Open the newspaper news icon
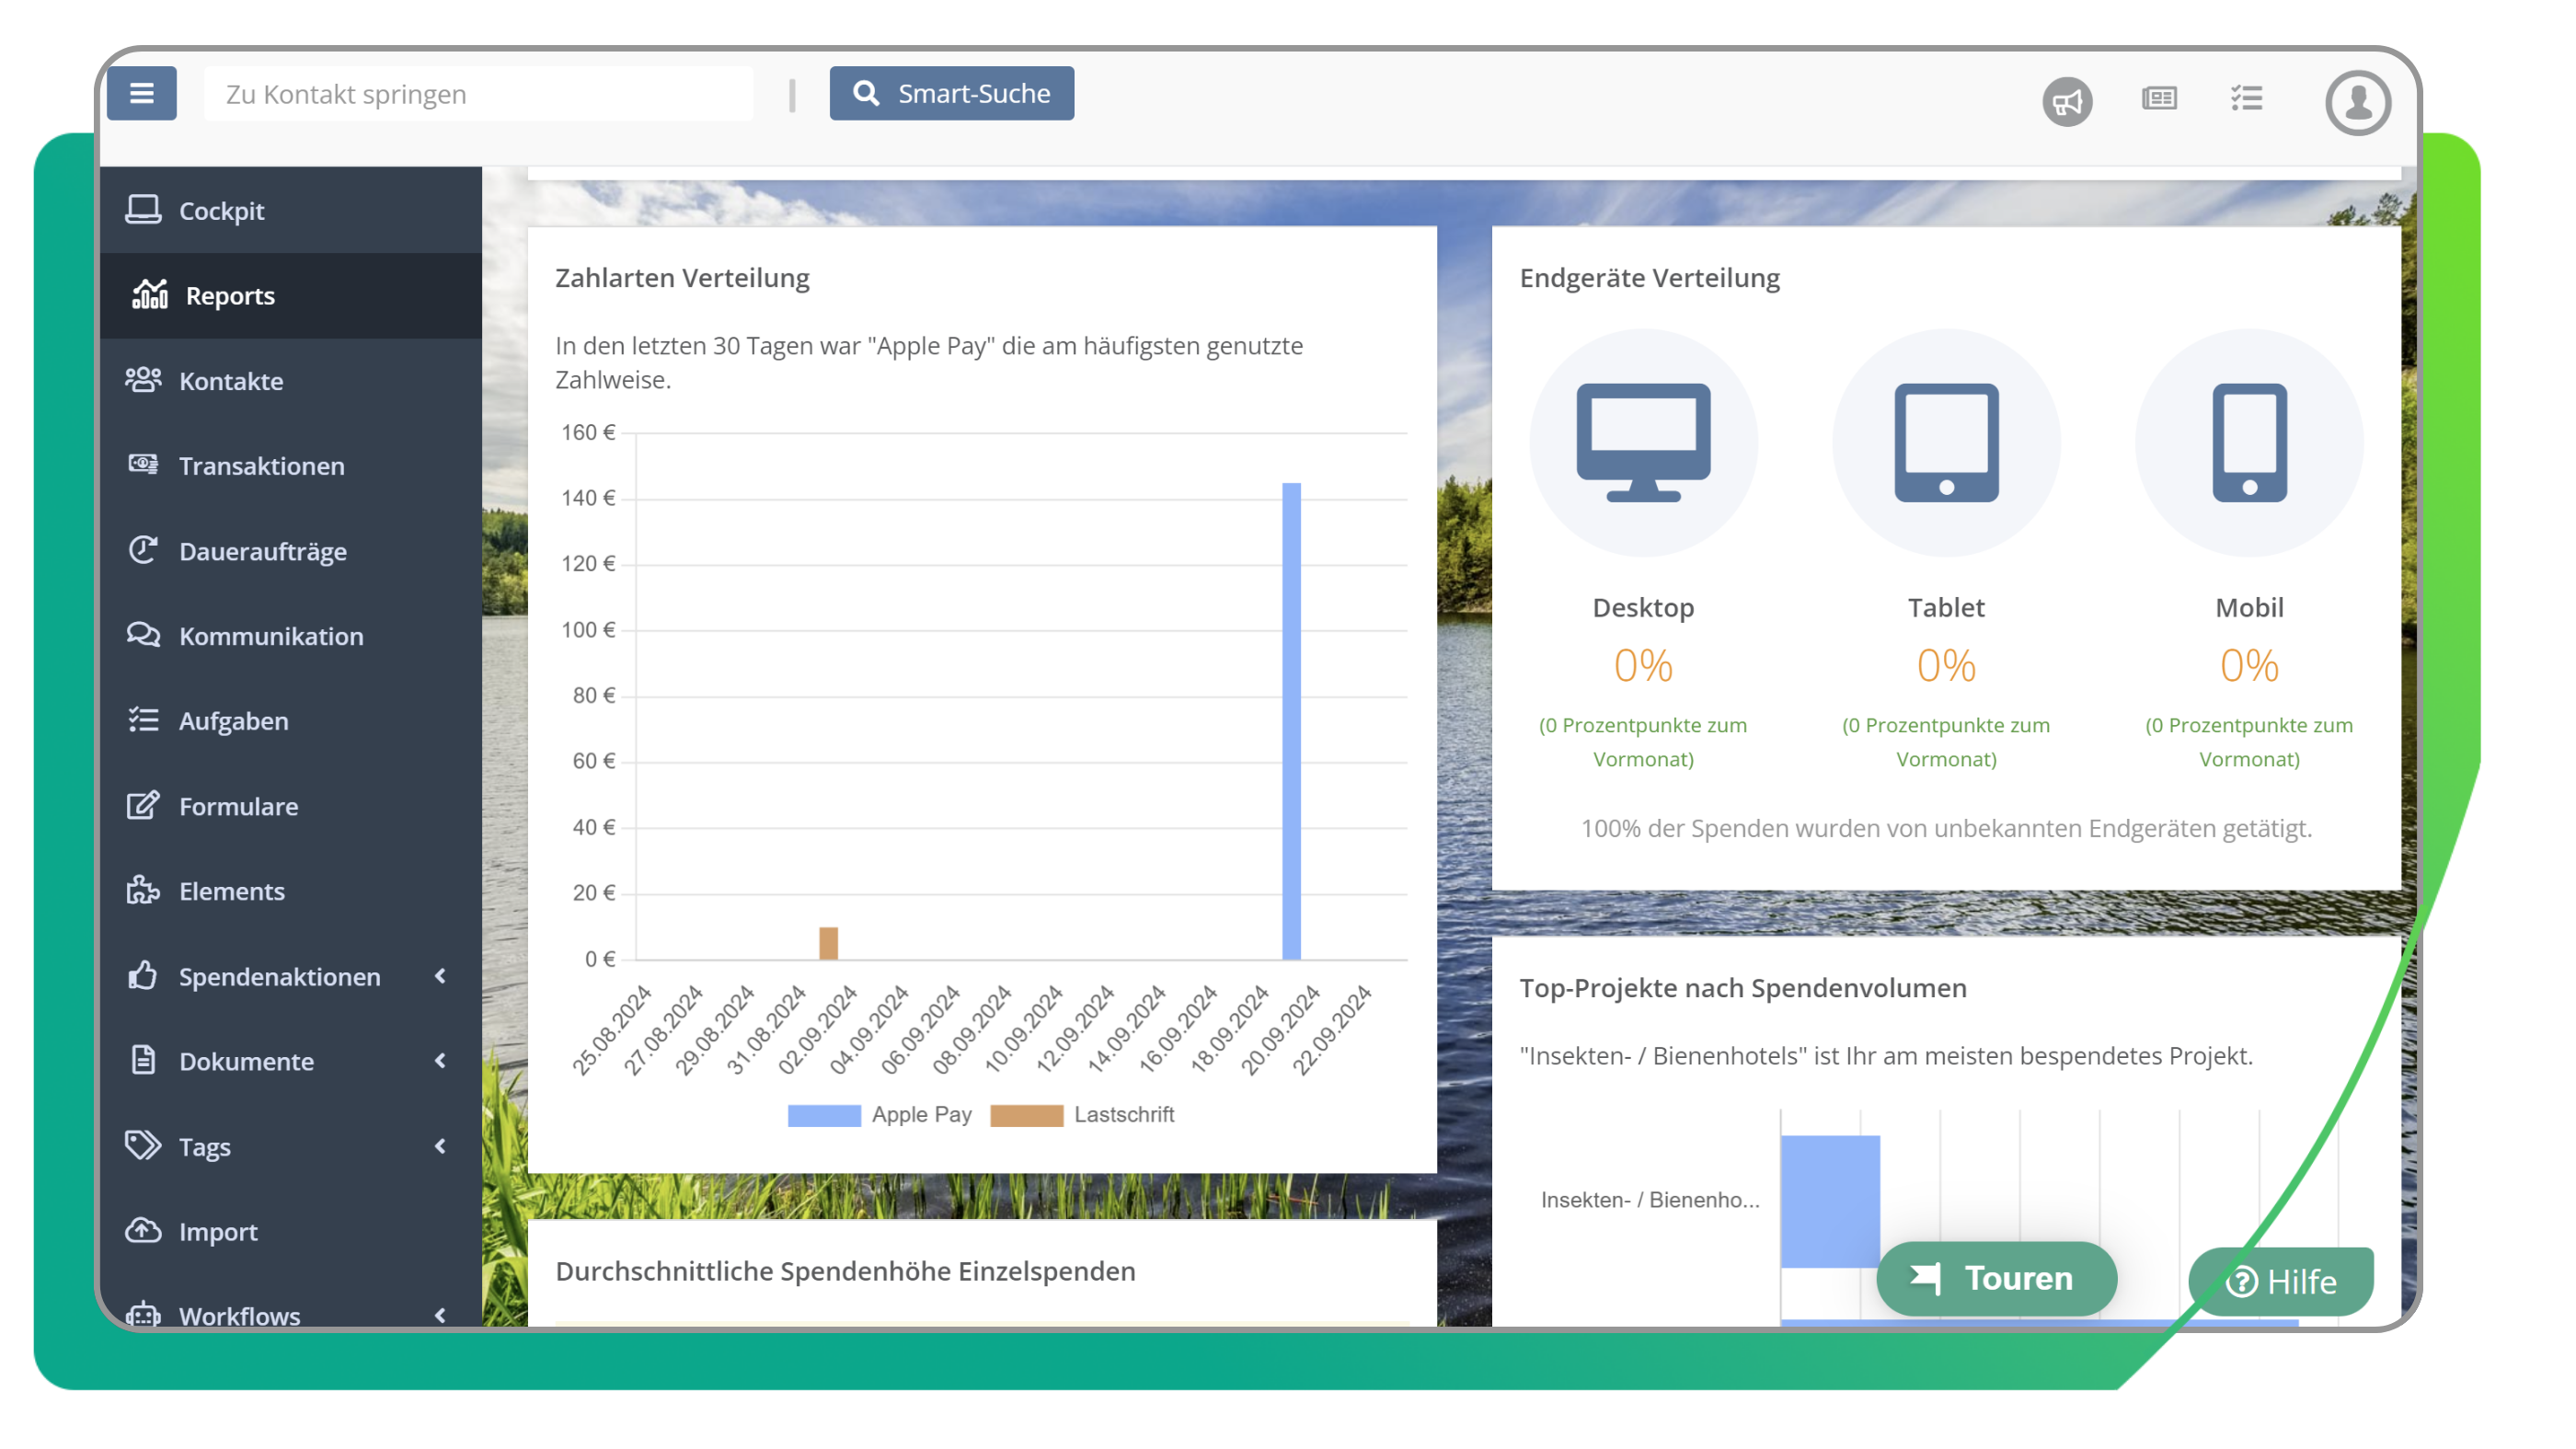Screen dimensions: 2576x1449 point(2159,98)
